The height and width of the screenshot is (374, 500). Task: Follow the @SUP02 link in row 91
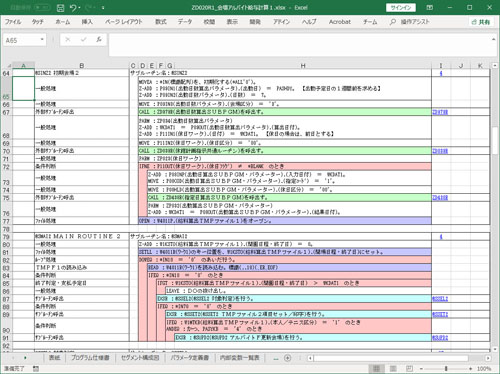[440, 337]
